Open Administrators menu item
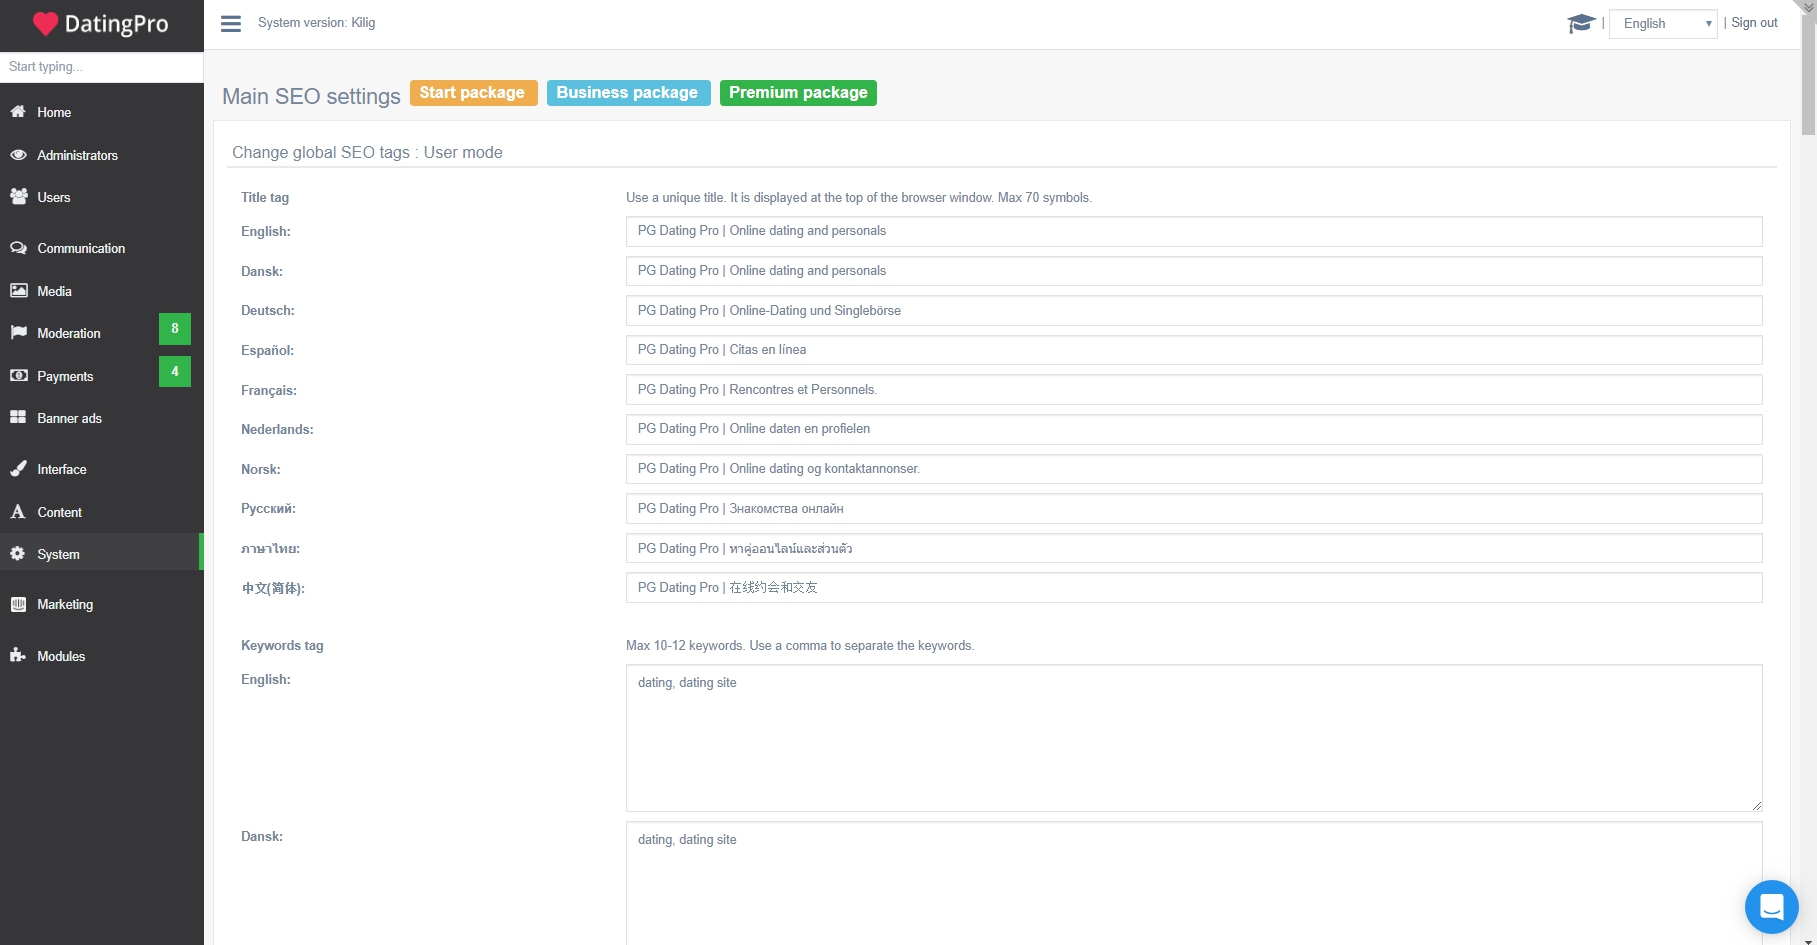This screenshot has width=1817, height=945. coord(77,155)
